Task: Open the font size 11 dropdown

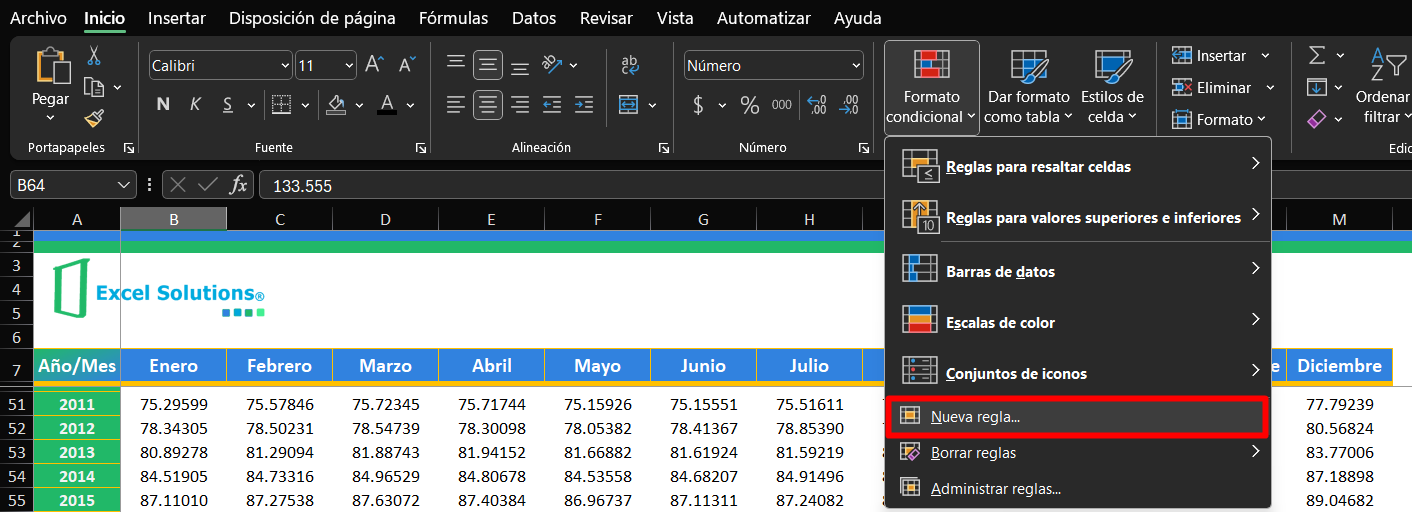Action: (x=349, y=66)
